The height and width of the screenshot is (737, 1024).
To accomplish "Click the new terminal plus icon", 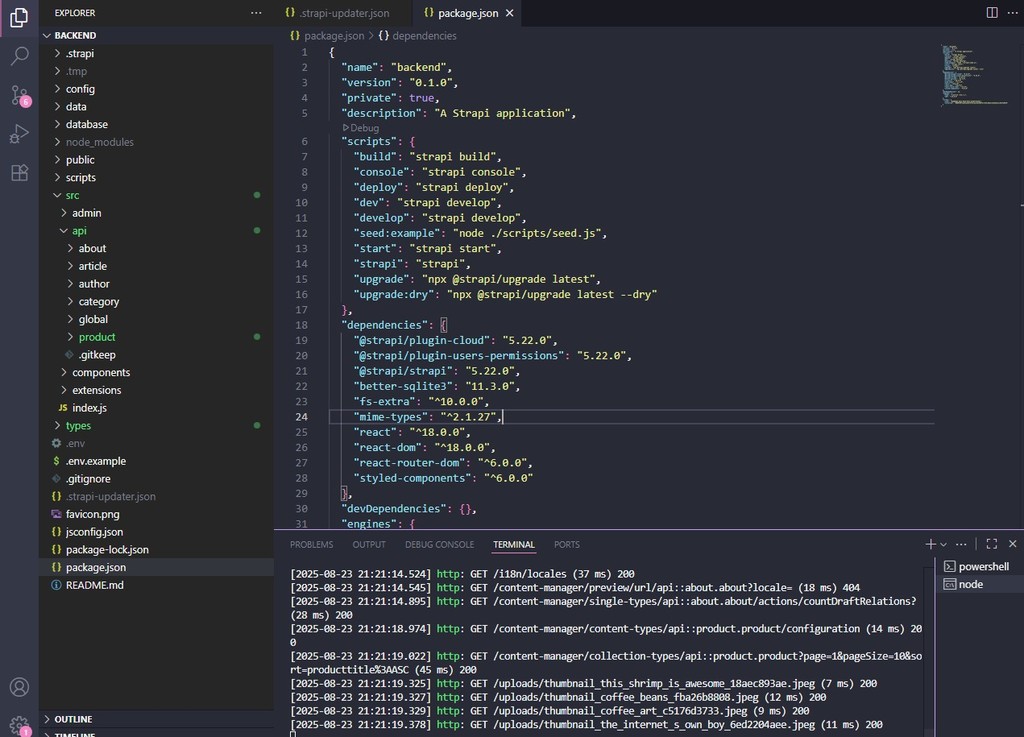I will coord(930,544).
